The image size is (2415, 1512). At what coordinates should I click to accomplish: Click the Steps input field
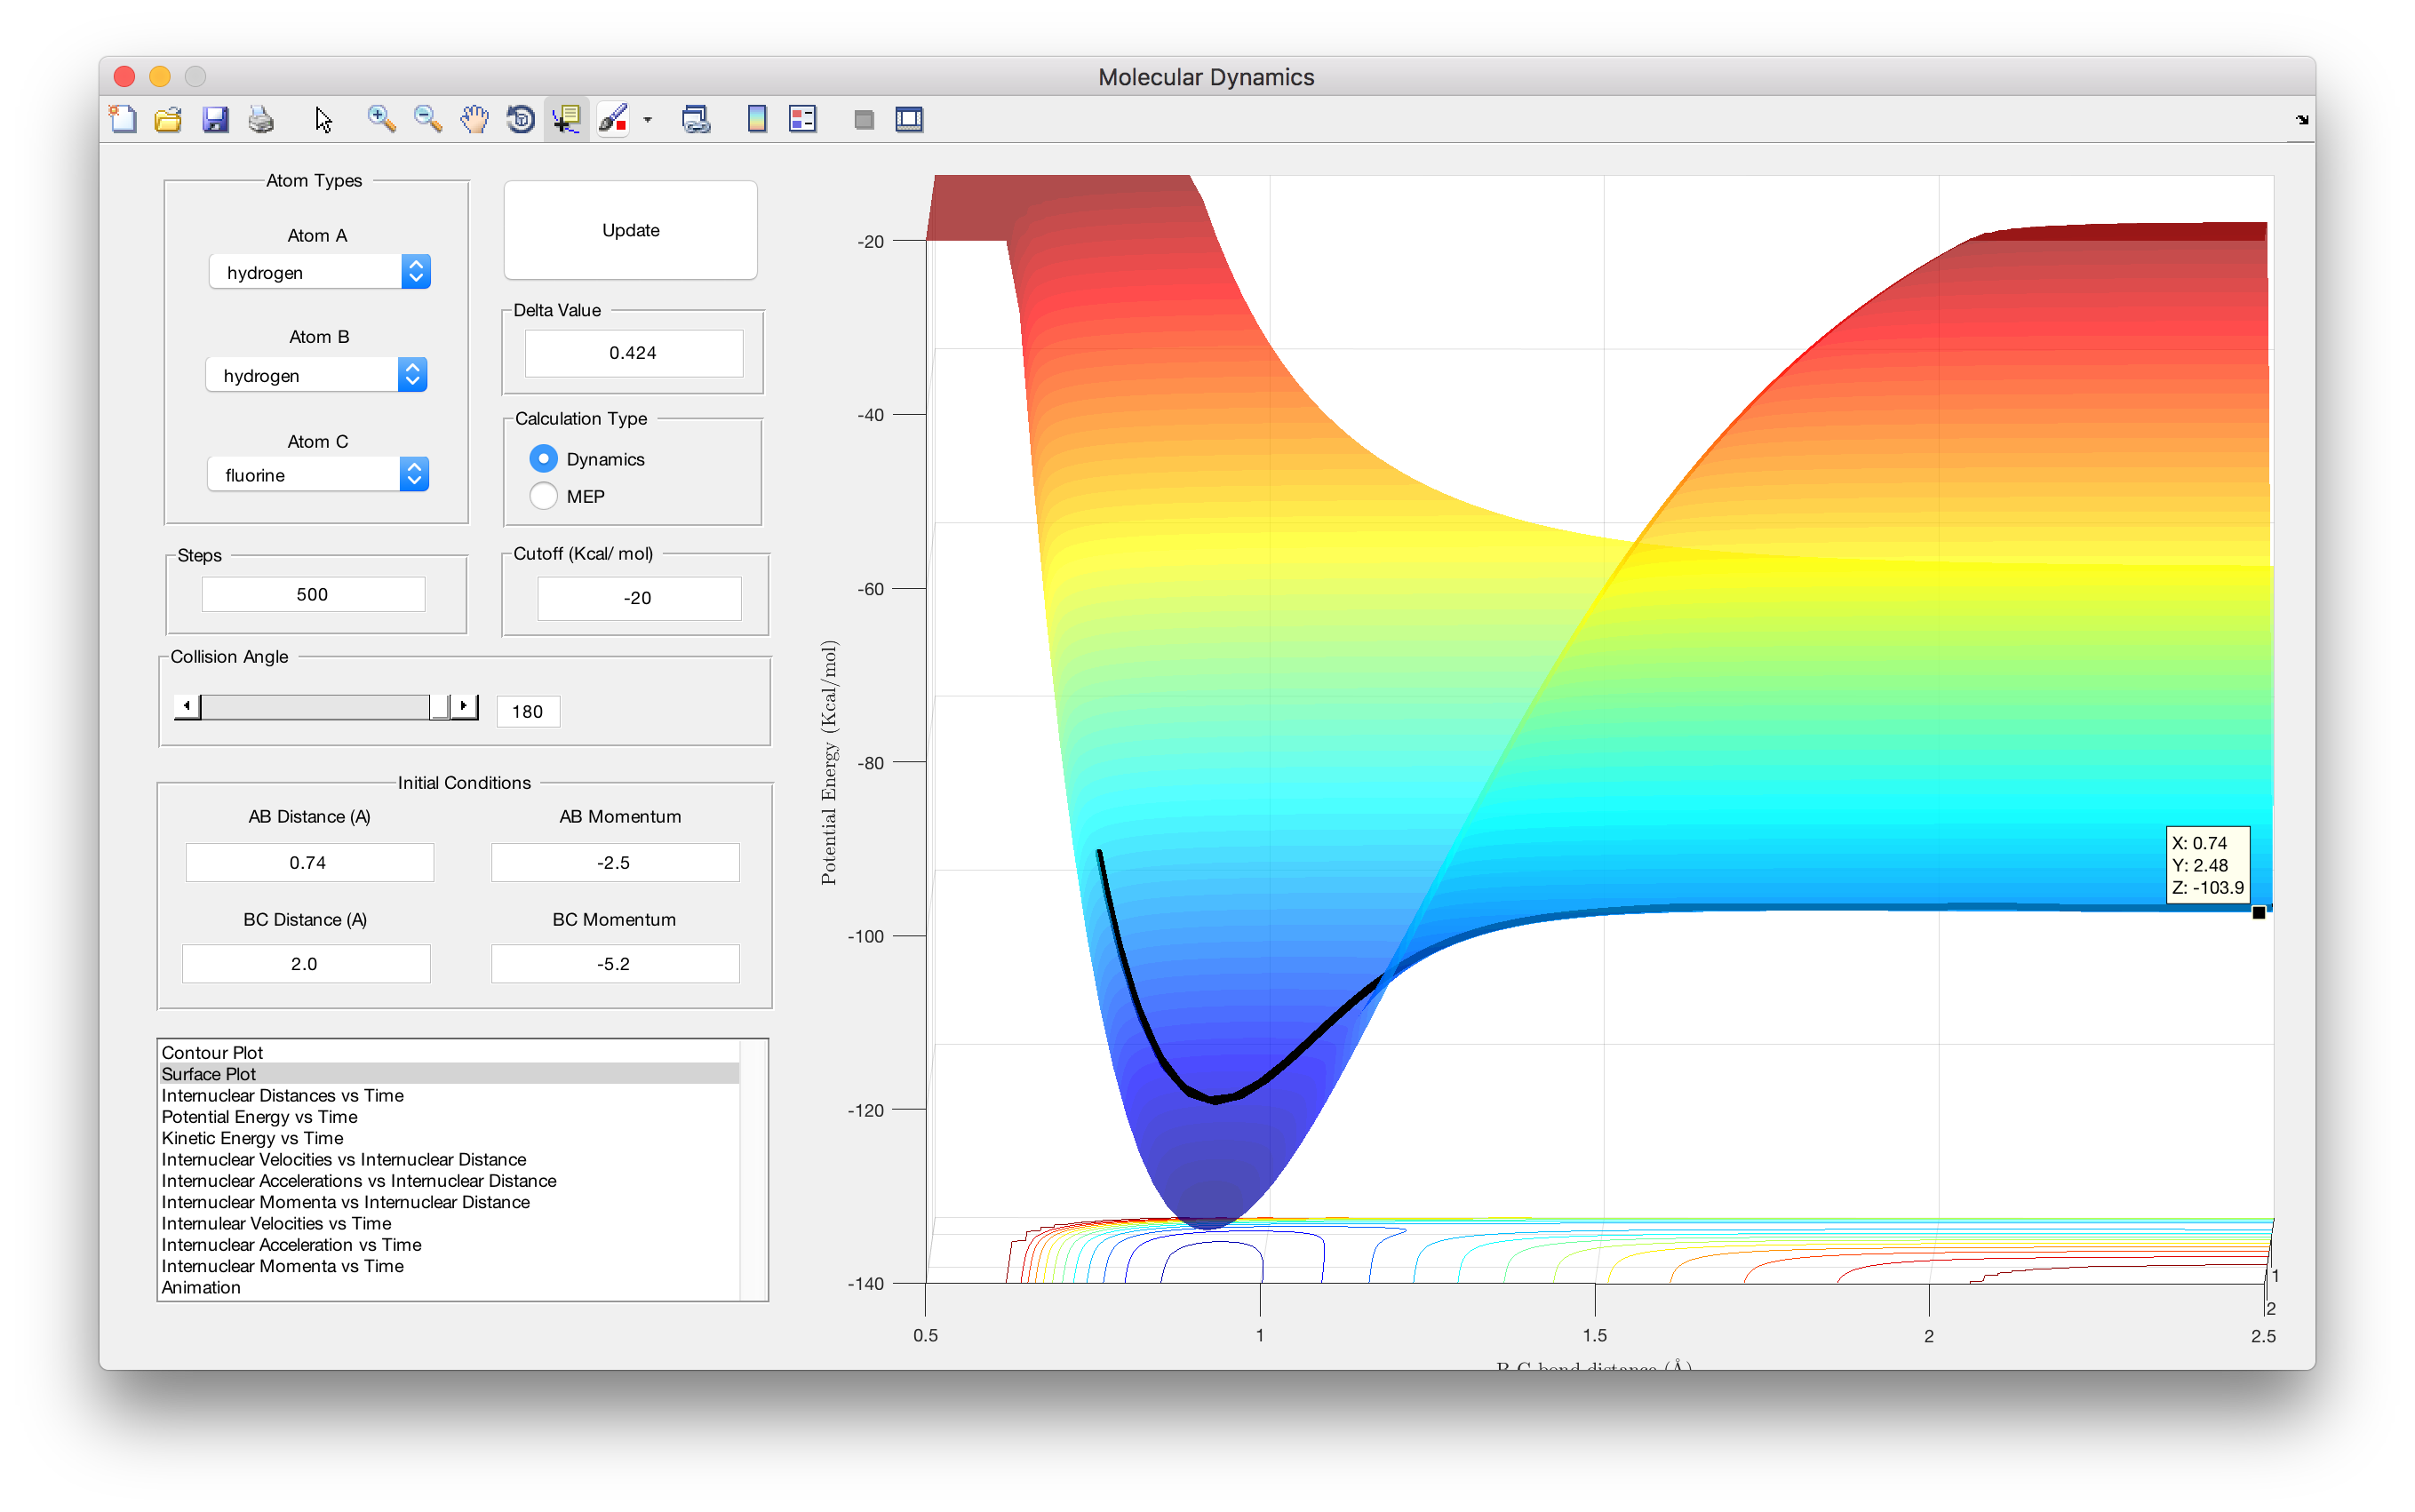coord(313,594)
